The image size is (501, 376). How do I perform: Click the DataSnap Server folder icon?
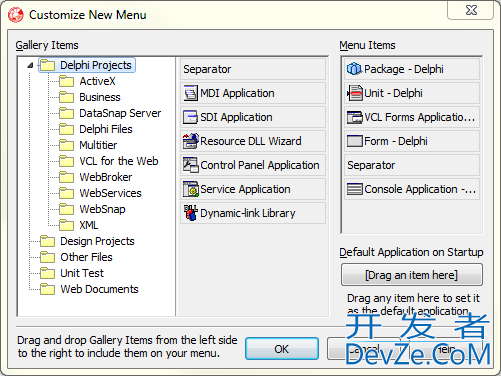click(x=66, y=113)
